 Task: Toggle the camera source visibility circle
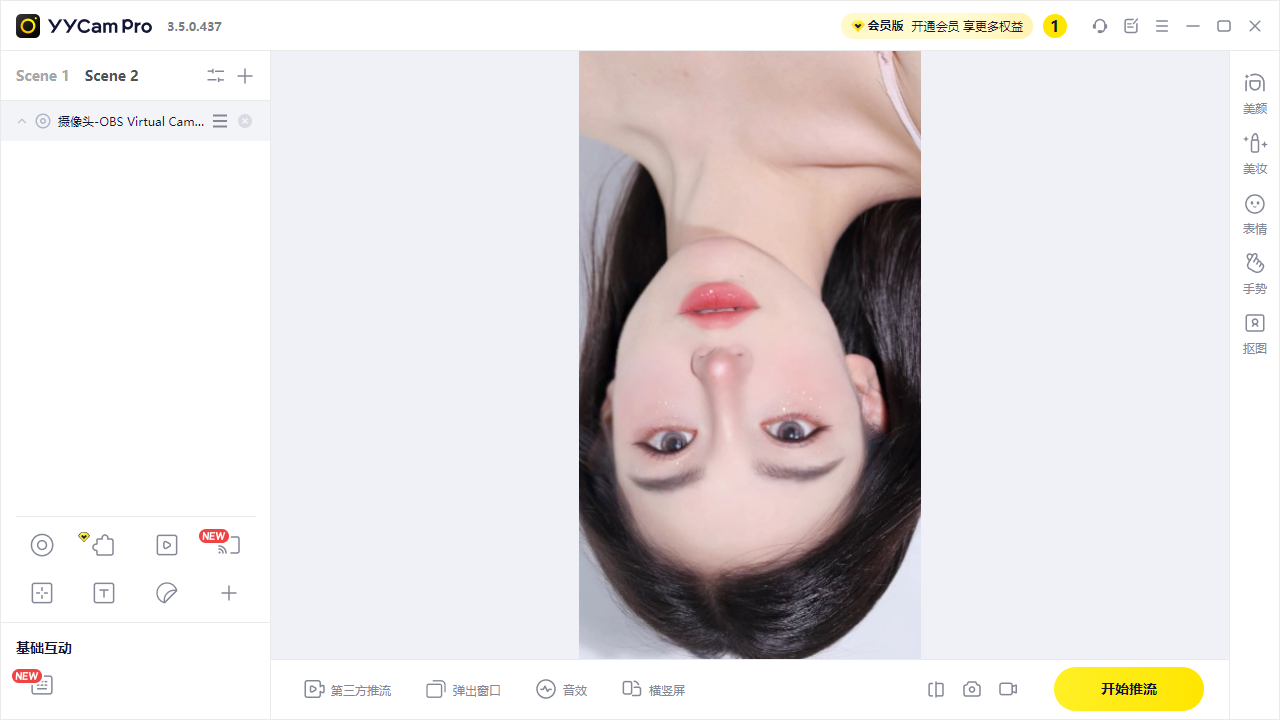coord(43,121)
